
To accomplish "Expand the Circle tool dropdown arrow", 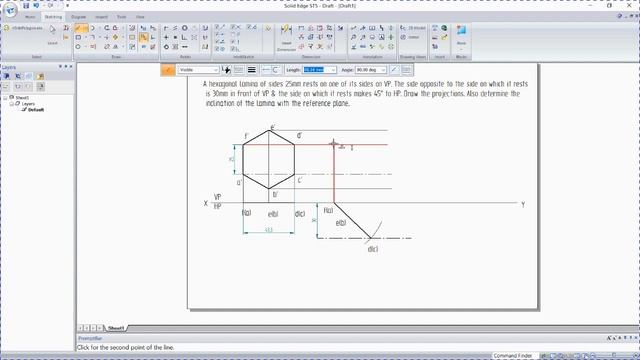I will [85, 47].
